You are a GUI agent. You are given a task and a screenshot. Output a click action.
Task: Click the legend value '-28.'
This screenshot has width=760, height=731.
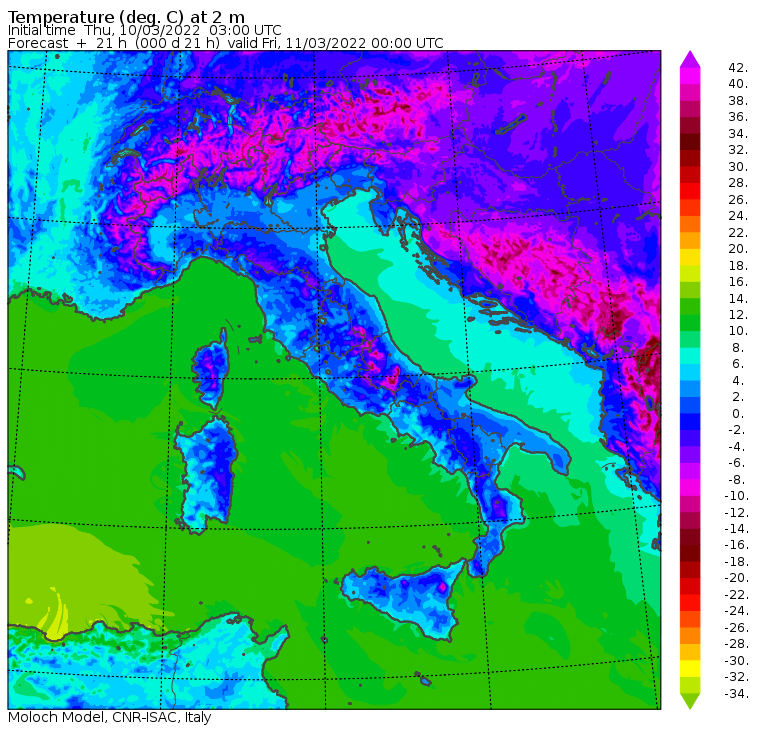click(737, 644)
